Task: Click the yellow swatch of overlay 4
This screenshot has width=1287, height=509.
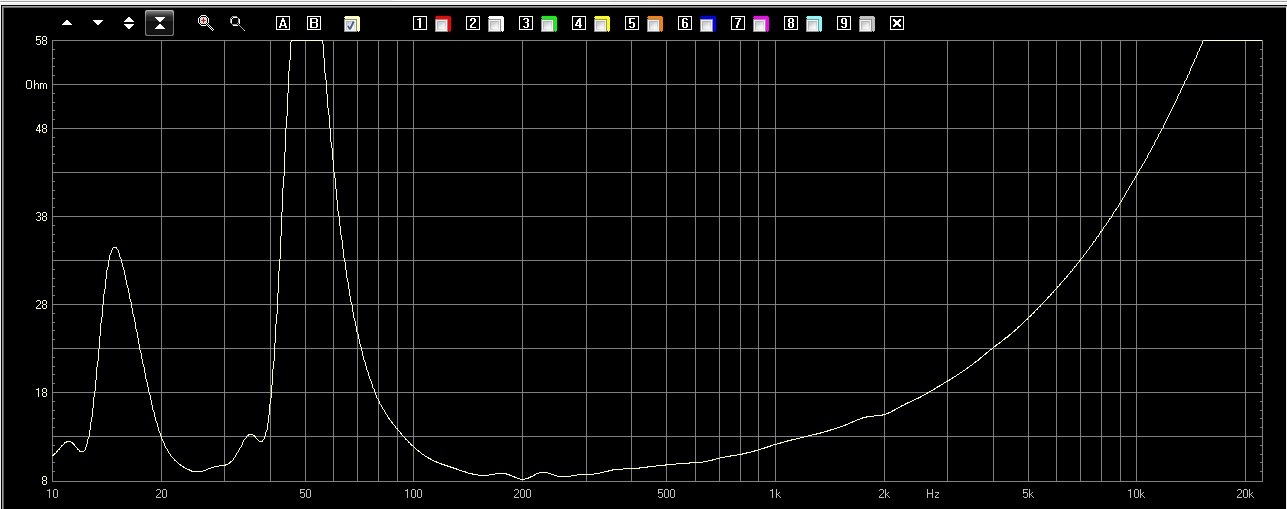Action: pyautogui.click(x=602, y=24)
